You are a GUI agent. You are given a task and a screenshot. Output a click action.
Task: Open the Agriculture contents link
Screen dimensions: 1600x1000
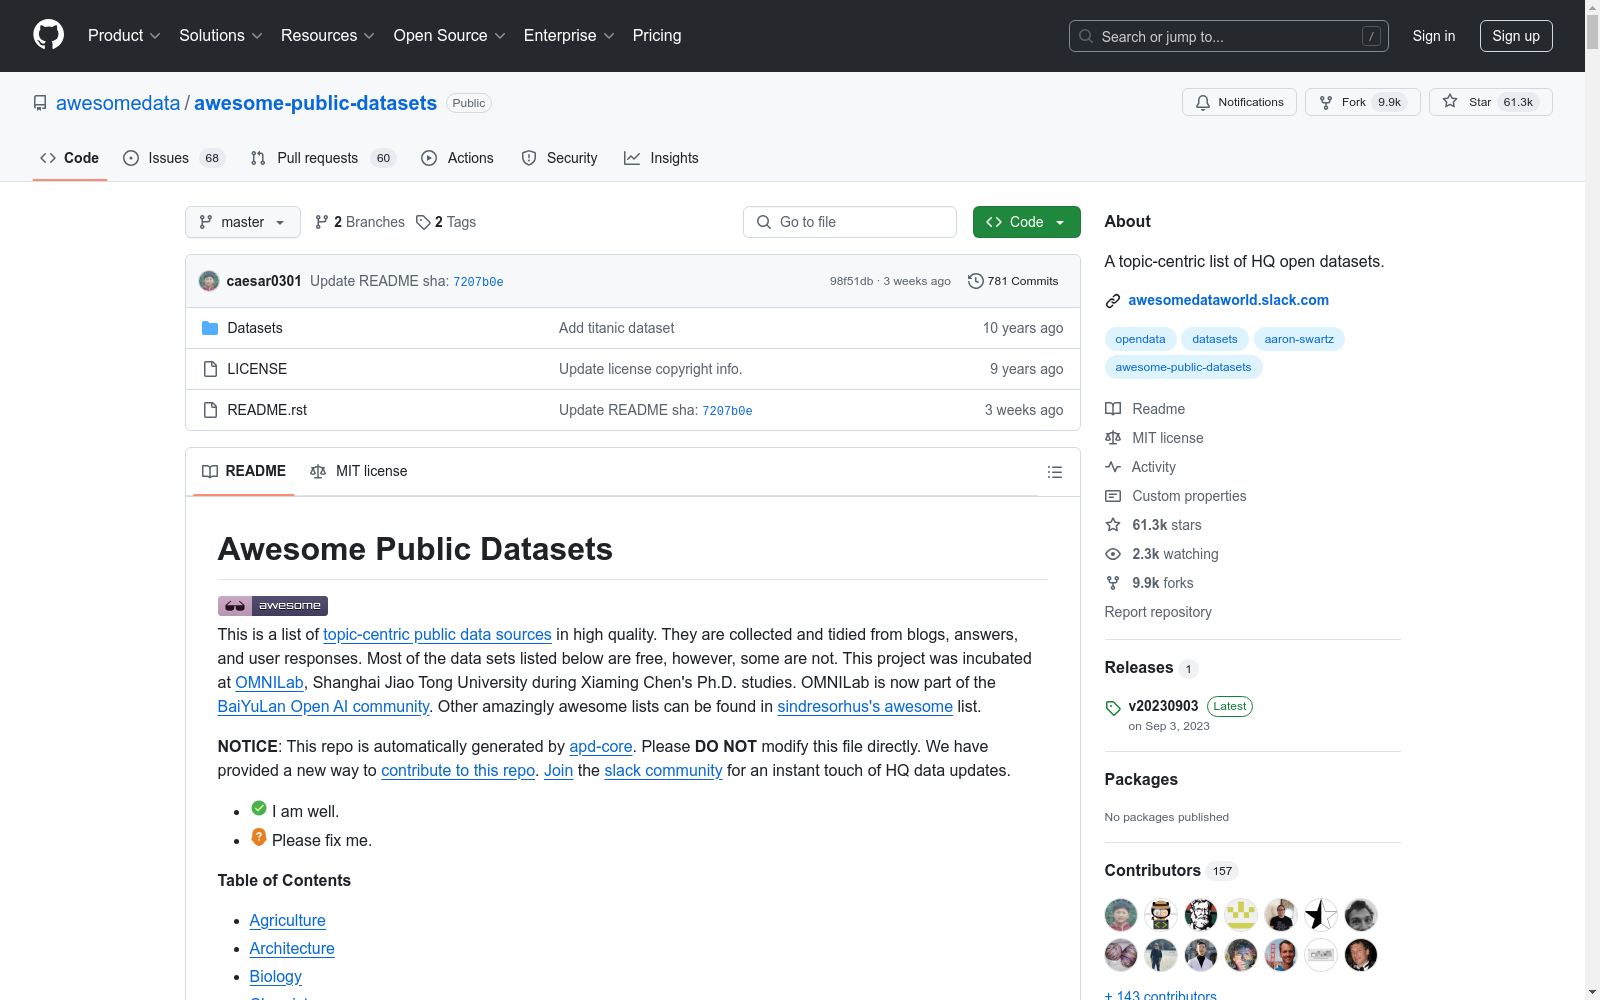[x=288, y=920]
